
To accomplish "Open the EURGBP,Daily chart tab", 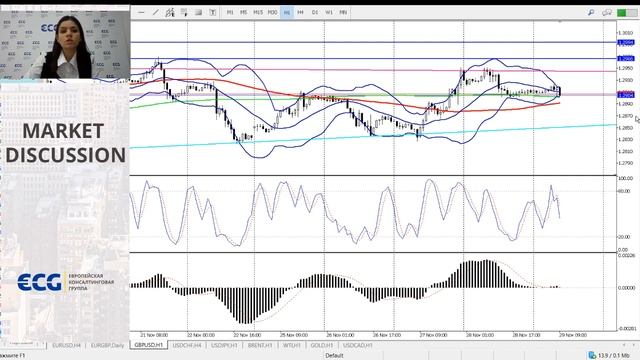I will (107, 345).
